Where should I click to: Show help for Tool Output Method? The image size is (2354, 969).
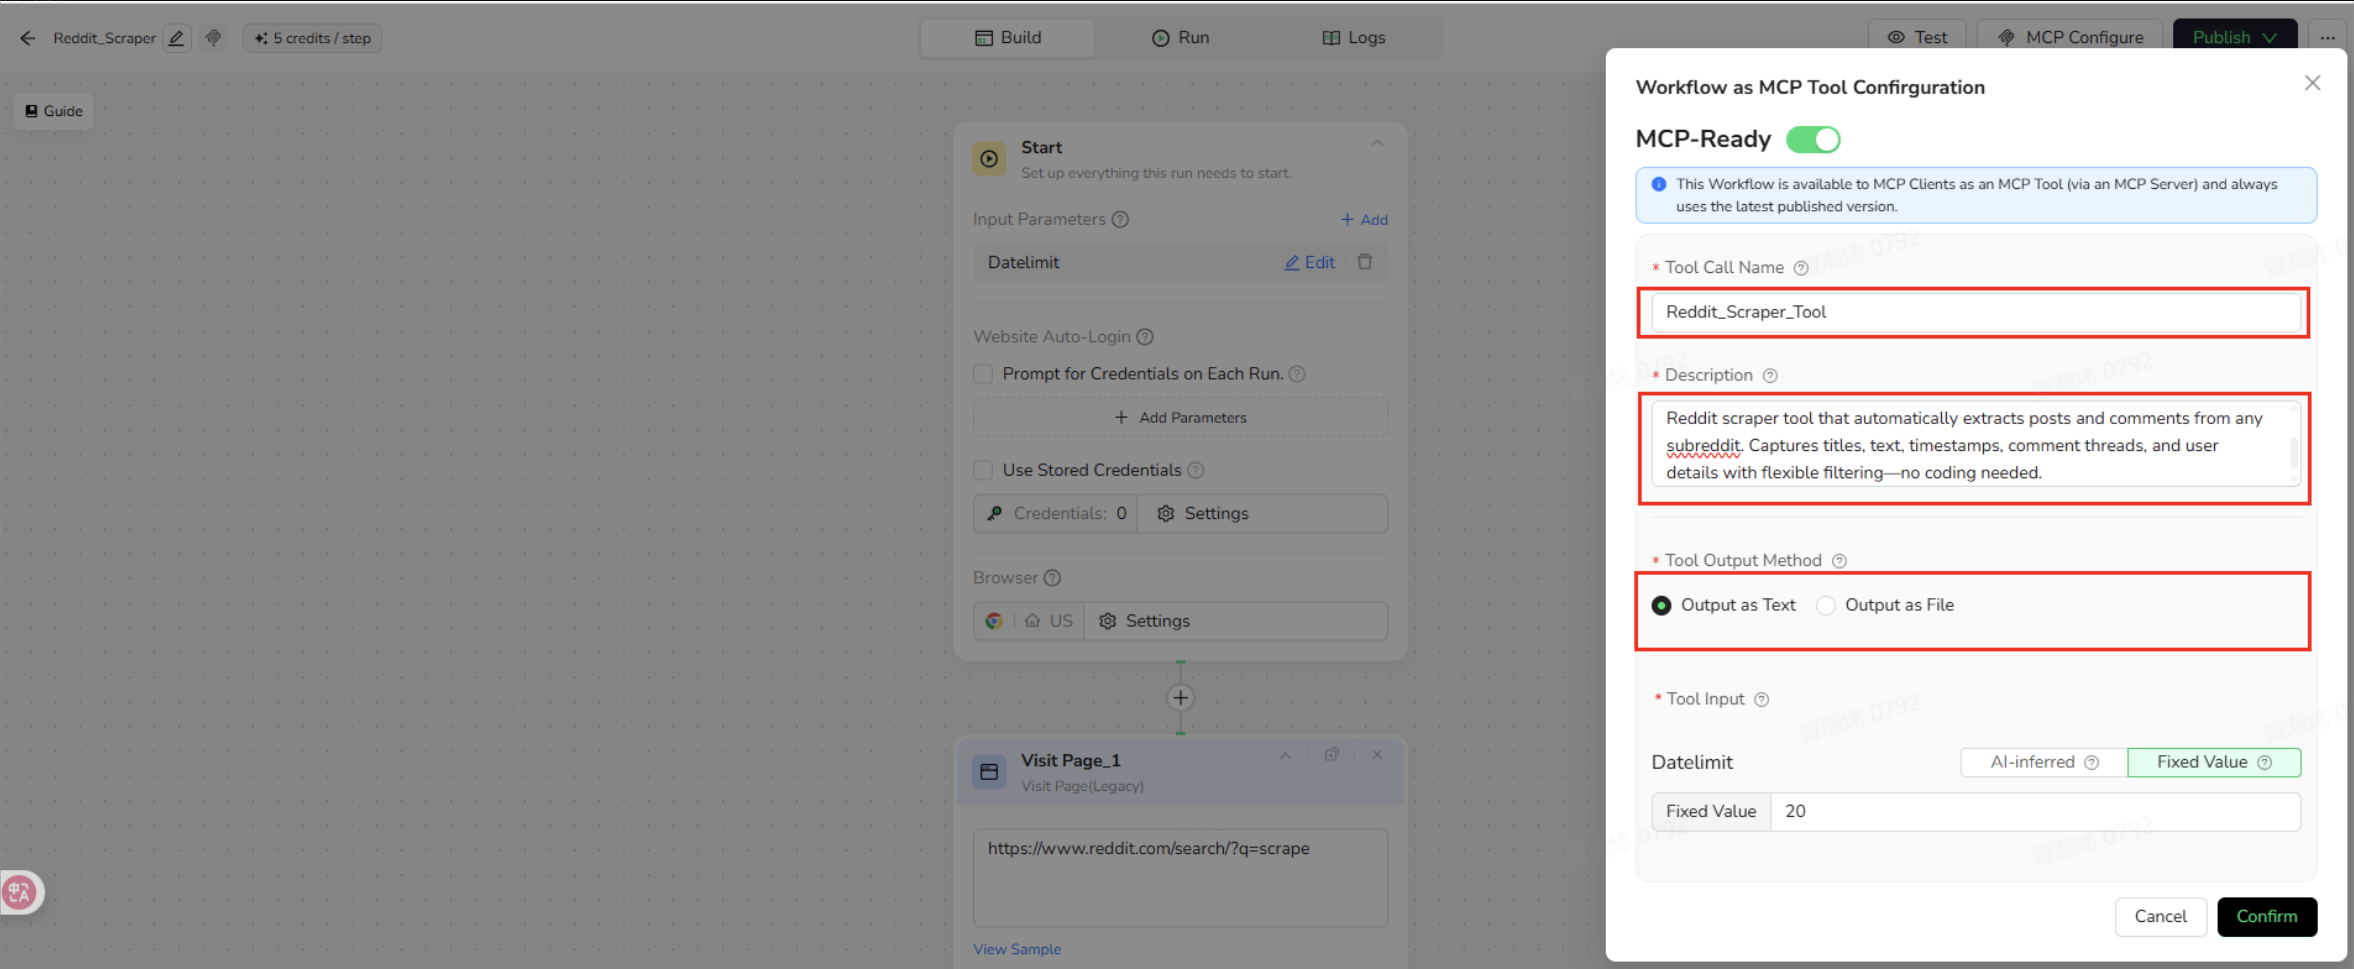(x=1839, y=561)
